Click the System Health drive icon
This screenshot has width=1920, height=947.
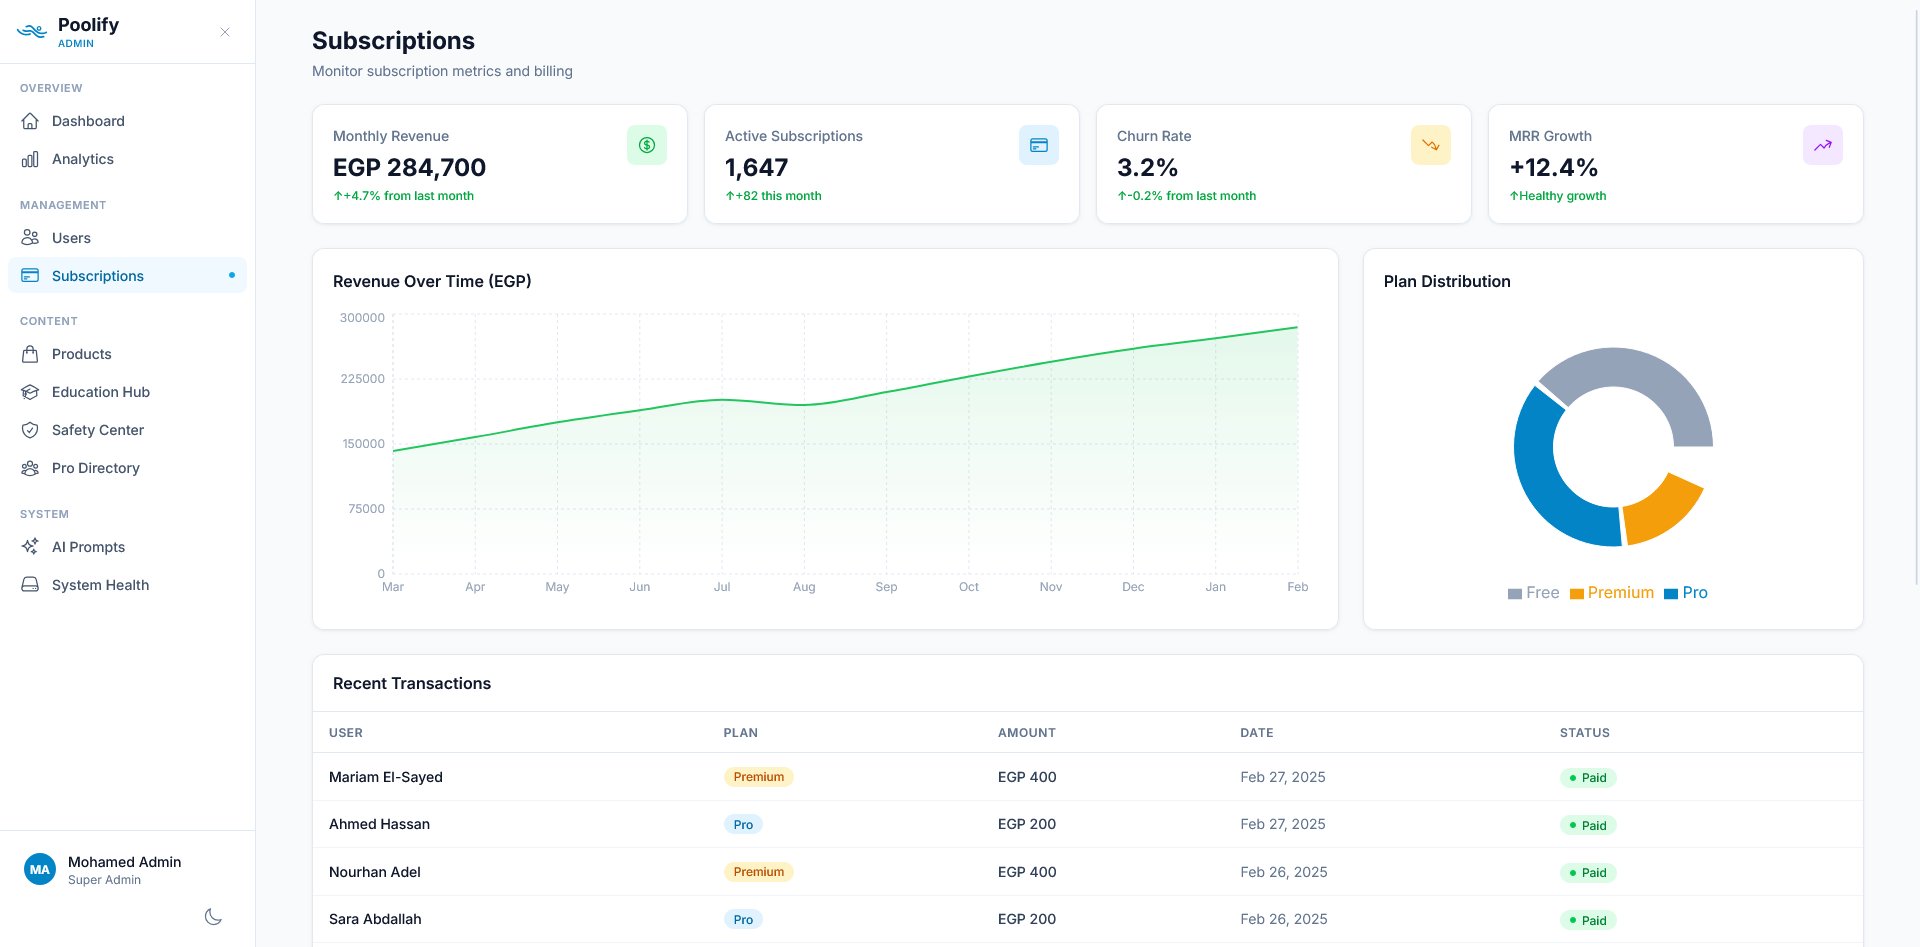(30, 585)
